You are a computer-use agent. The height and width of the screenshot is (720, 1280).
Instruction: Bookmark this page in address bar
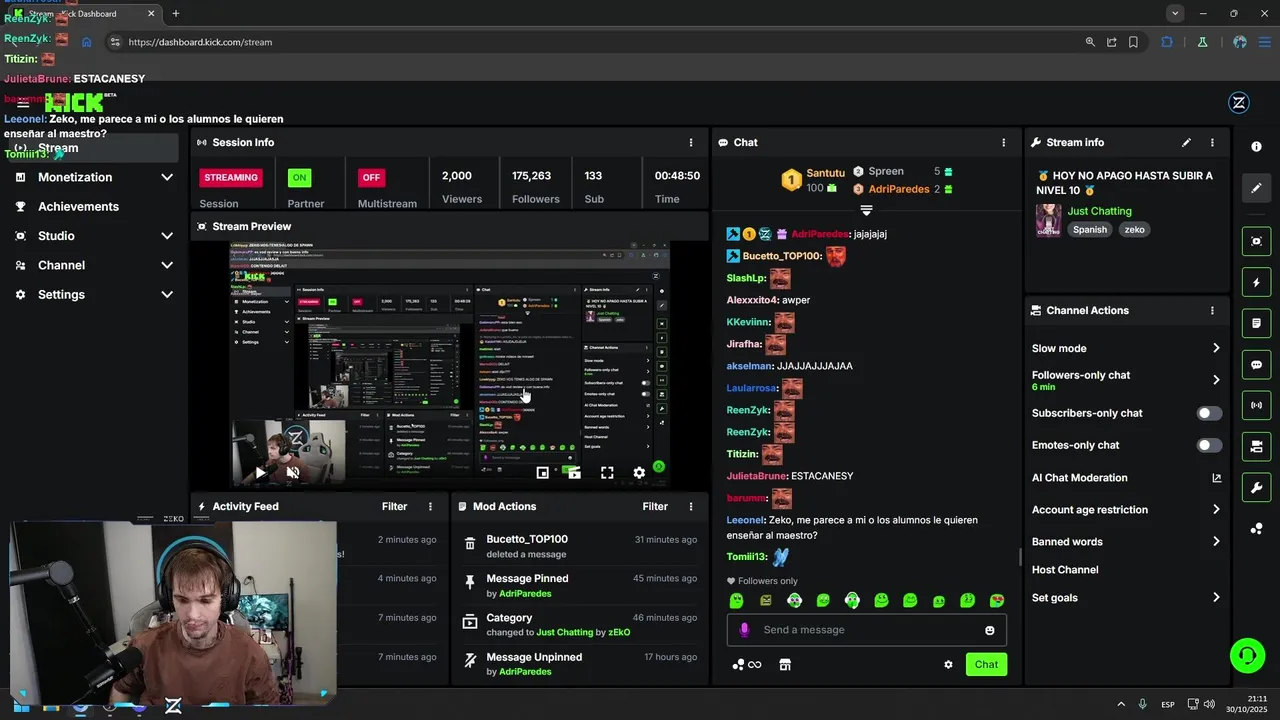coord(1133,42)
